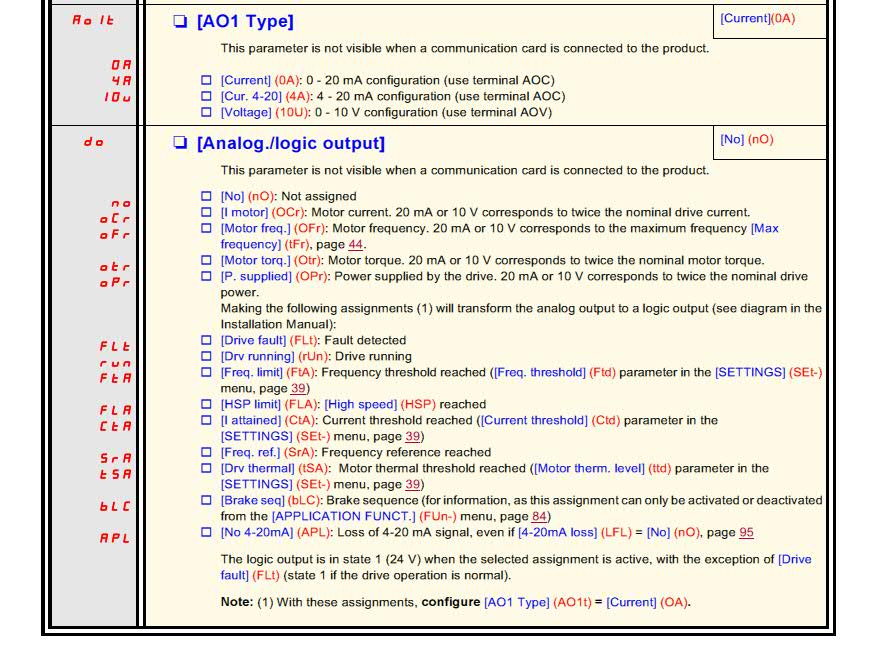
Task: Check the box next to [I motor] (OCr)
Action: 206,212
